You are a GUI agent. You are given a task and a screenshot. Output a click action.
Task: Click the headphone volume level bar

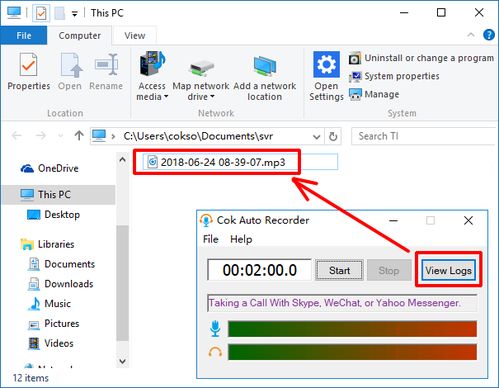[x=352, y=352]
